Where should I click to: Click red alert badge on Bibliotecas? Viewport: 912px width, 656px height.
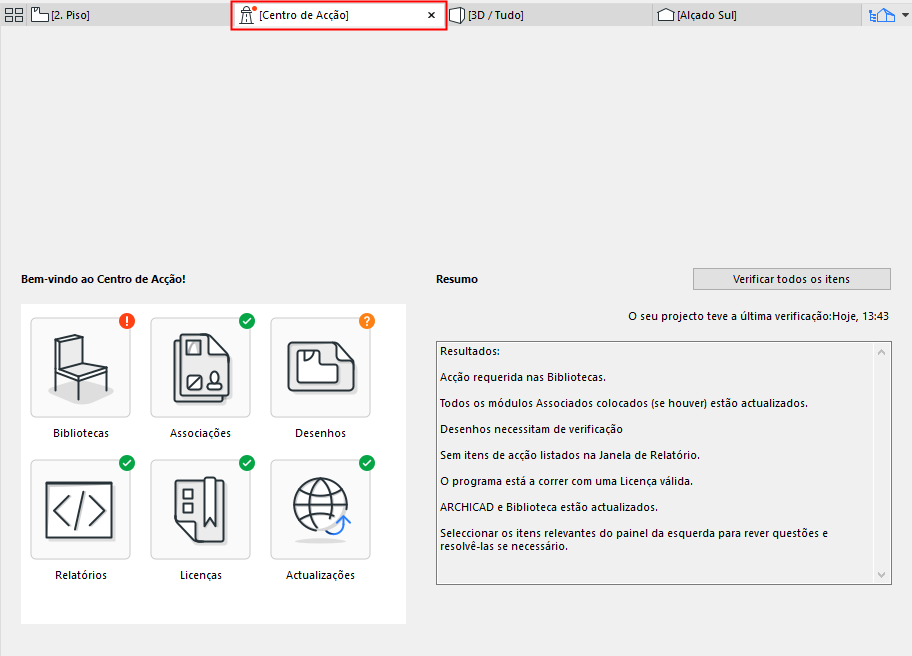[x=127, y=320]
